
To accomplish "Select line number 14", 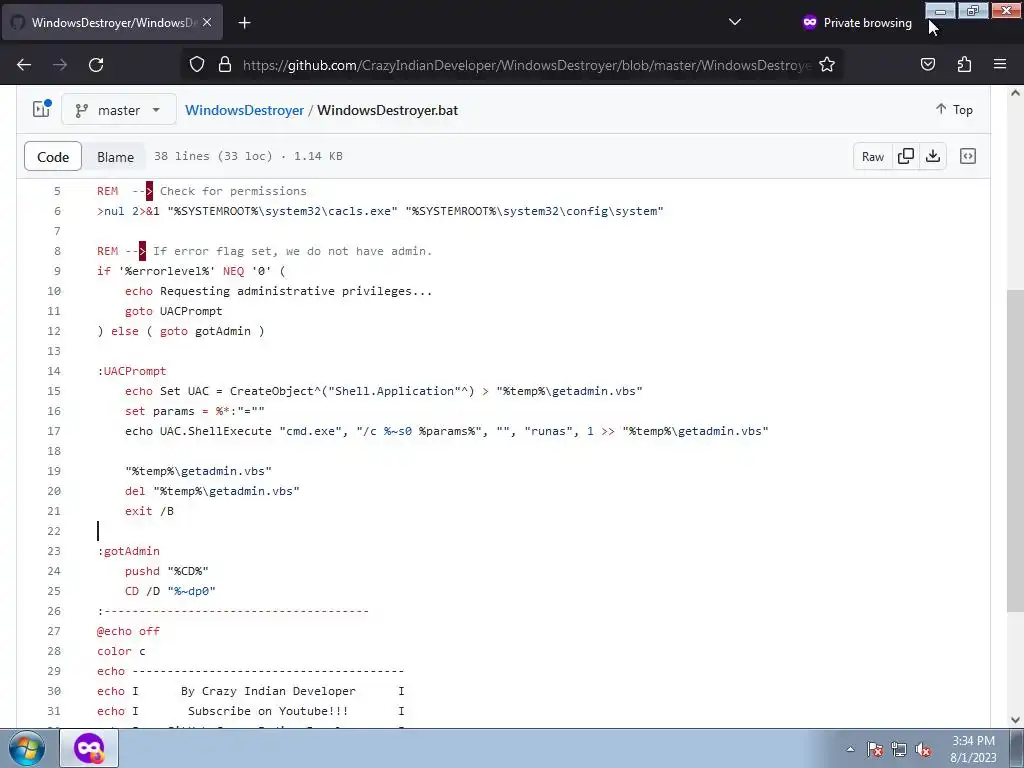I will pos(54,371).
